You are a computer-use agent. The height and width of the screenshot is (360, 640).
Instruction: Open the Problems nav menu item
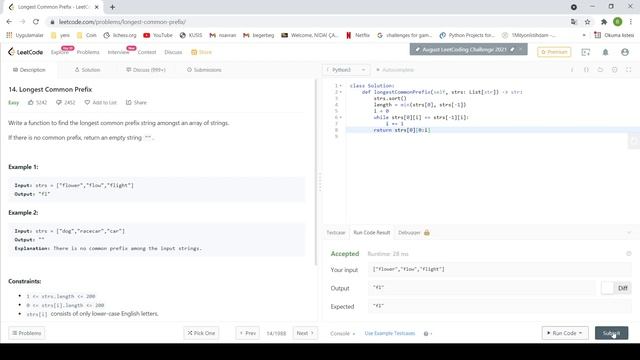tap(88, 52)
